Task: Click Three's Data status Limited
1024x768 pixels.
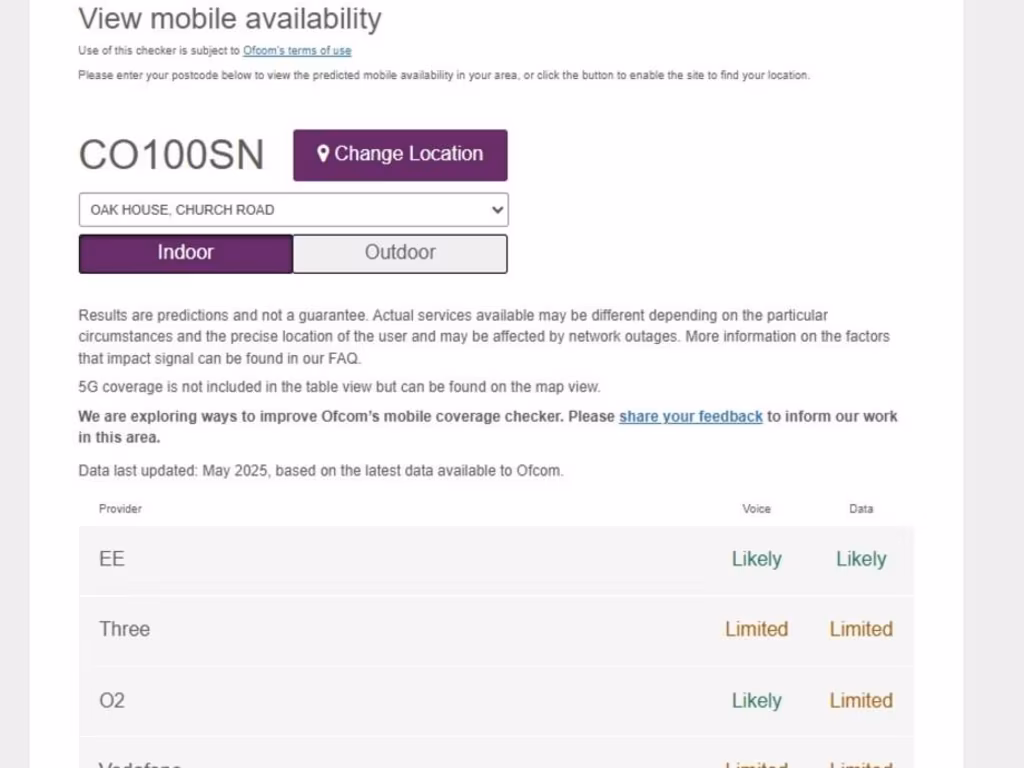Action: tap(861, 629)
